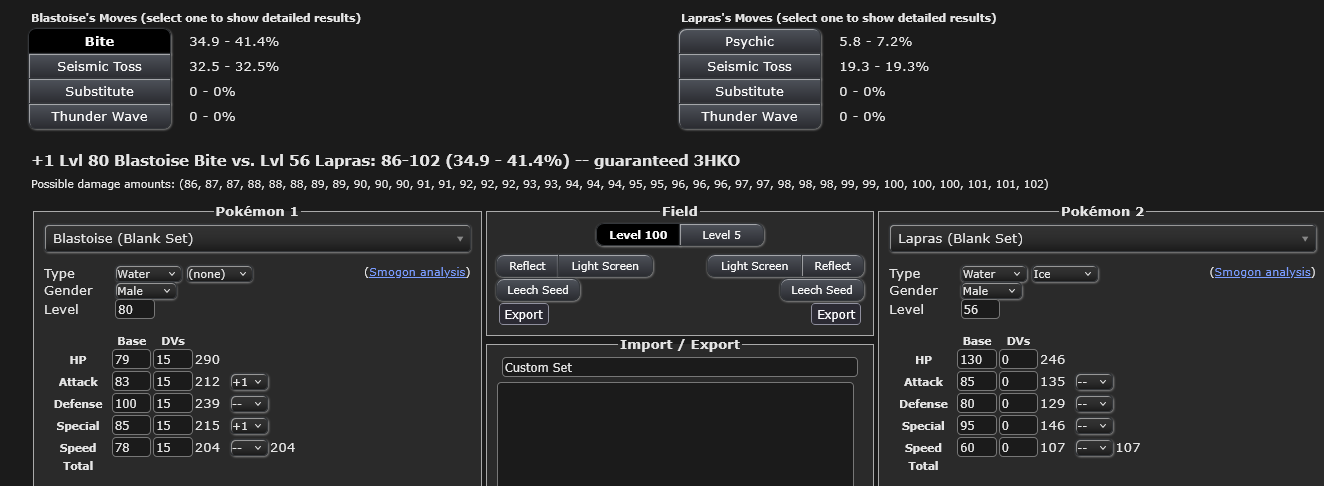The height and width of the screenshot is (486, 1324).
Task: Open Blastoise's Gender dropdown
Action: (x=146, y=291)
